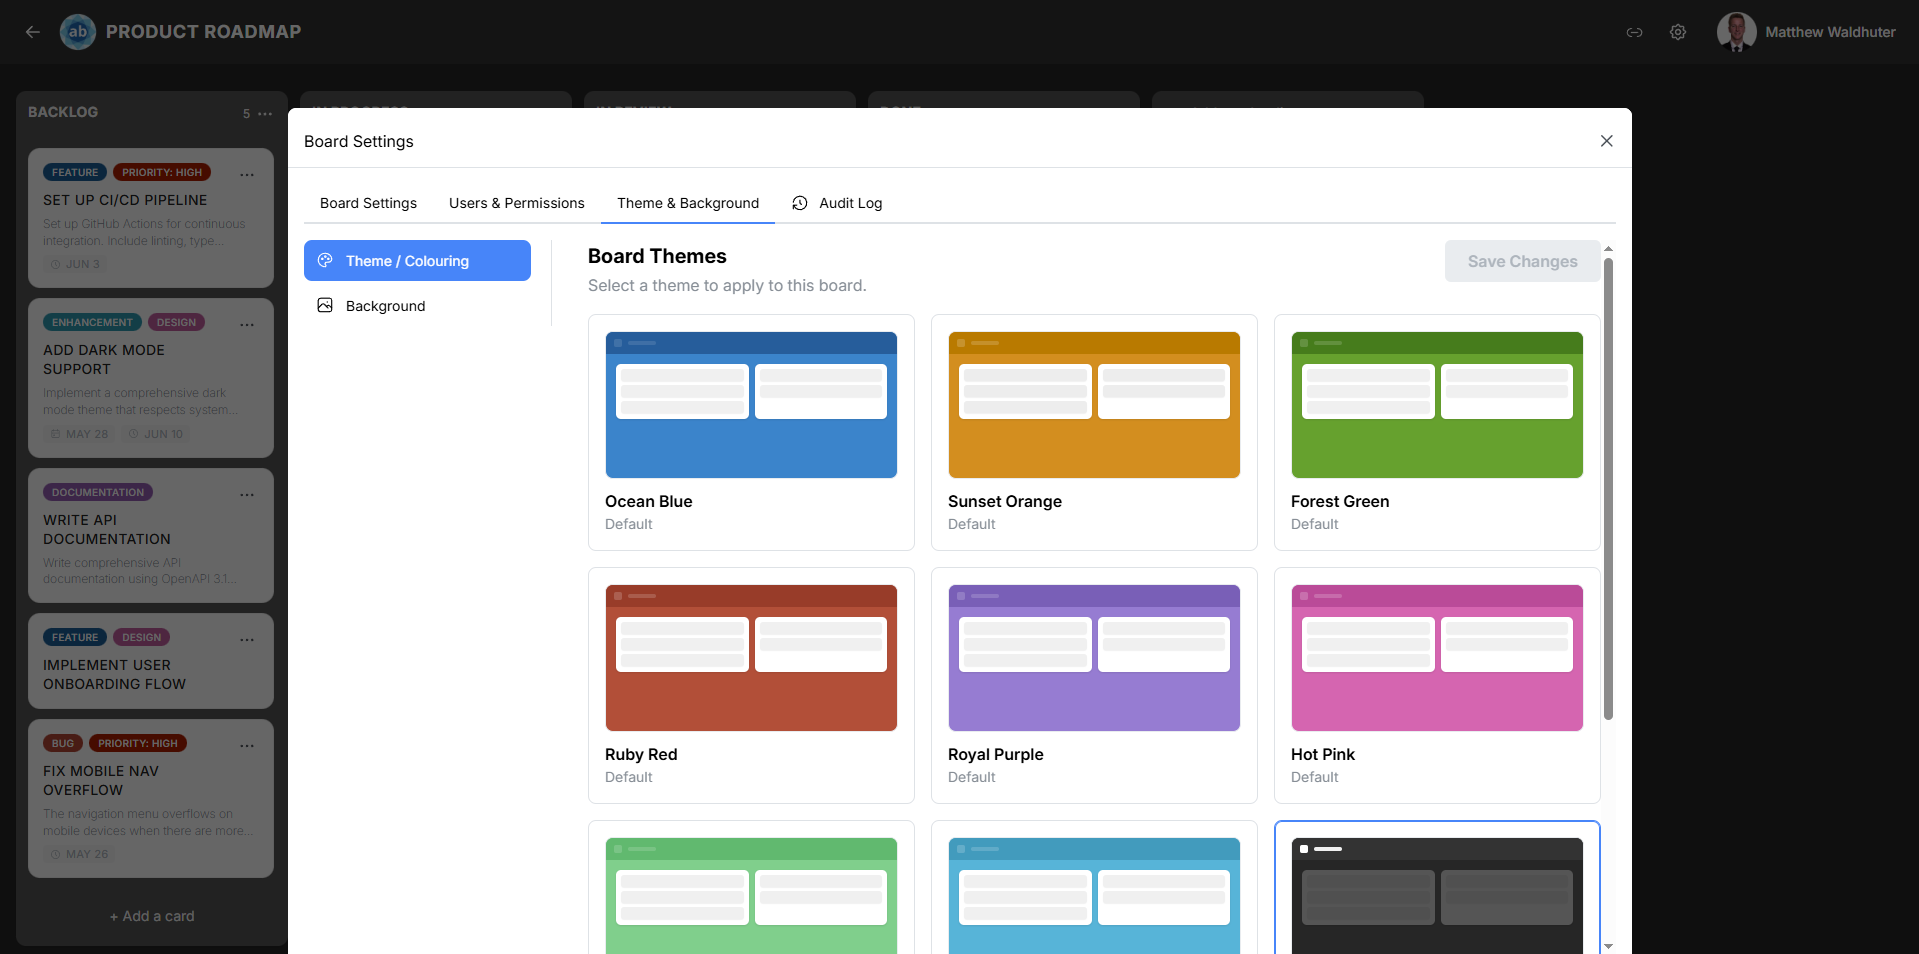
Task: Click the Documentation label tag
Action: [98, 492]
